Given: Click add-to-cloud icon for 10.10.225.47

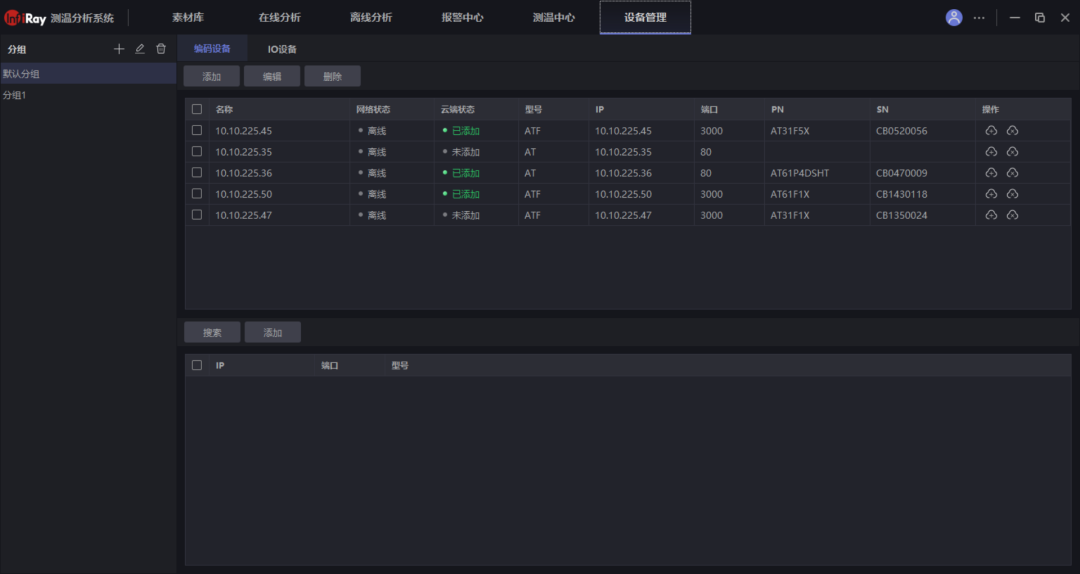Looking at the screenshot, I should [991, 215].
